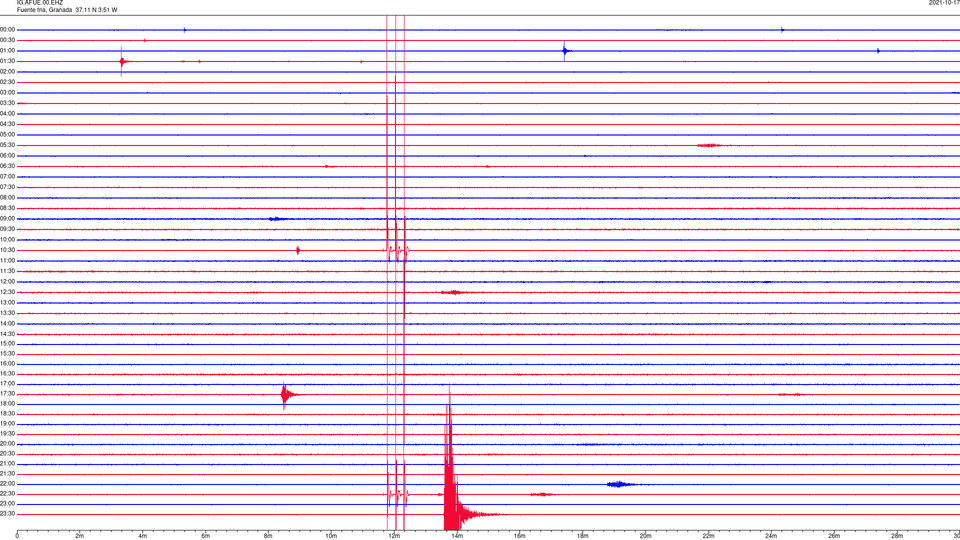
Task: Click the 14m tick on the minute axis
Action: pos(457,536)
